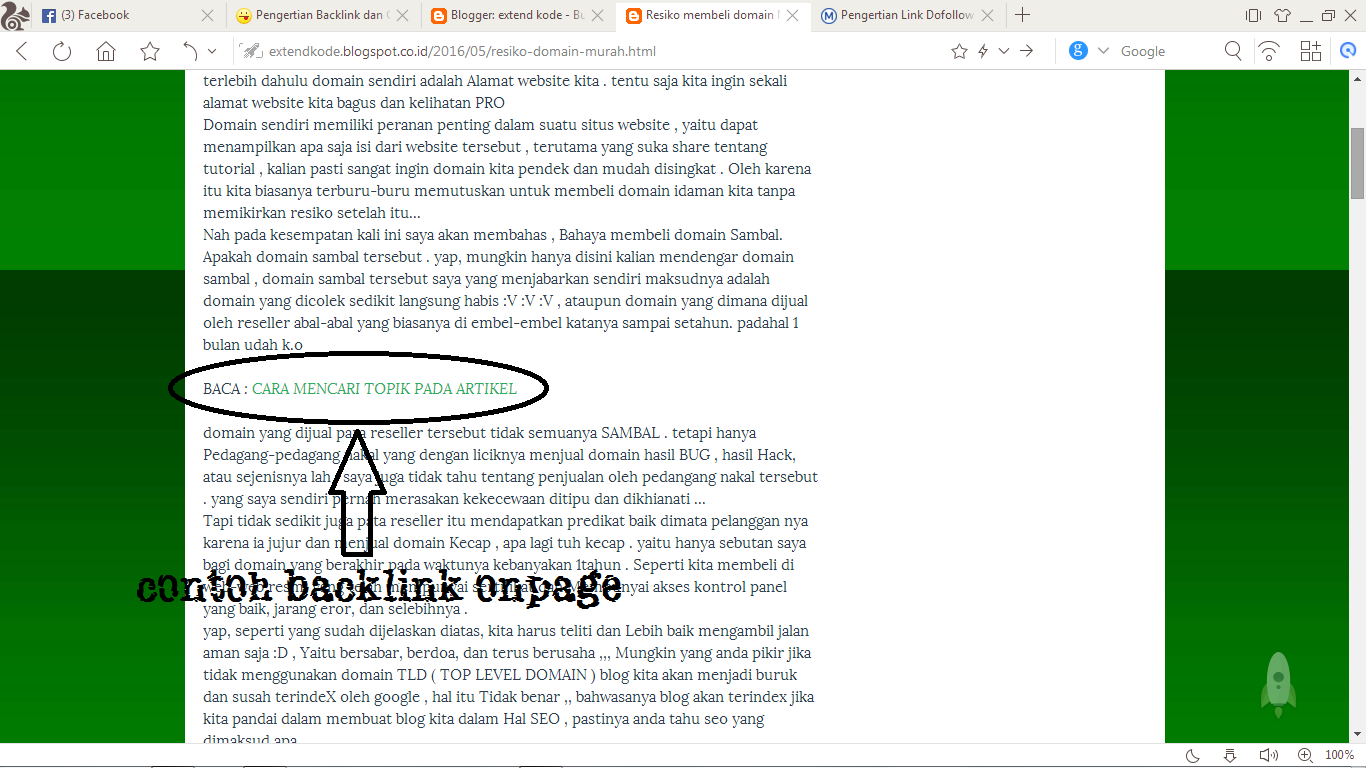Viewport: 1366px width, 768px height.
Task: Mute page audio with the speaker icon
Action: point(1268,755)
